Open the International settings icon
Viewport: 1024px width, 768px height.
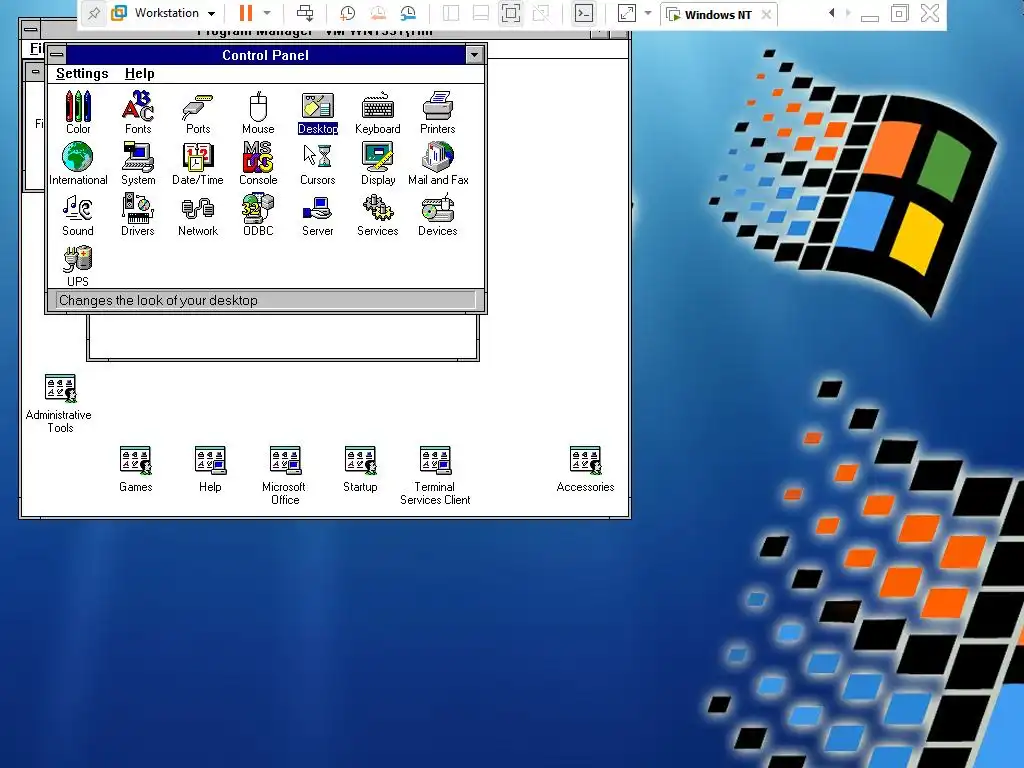[78, 163]
